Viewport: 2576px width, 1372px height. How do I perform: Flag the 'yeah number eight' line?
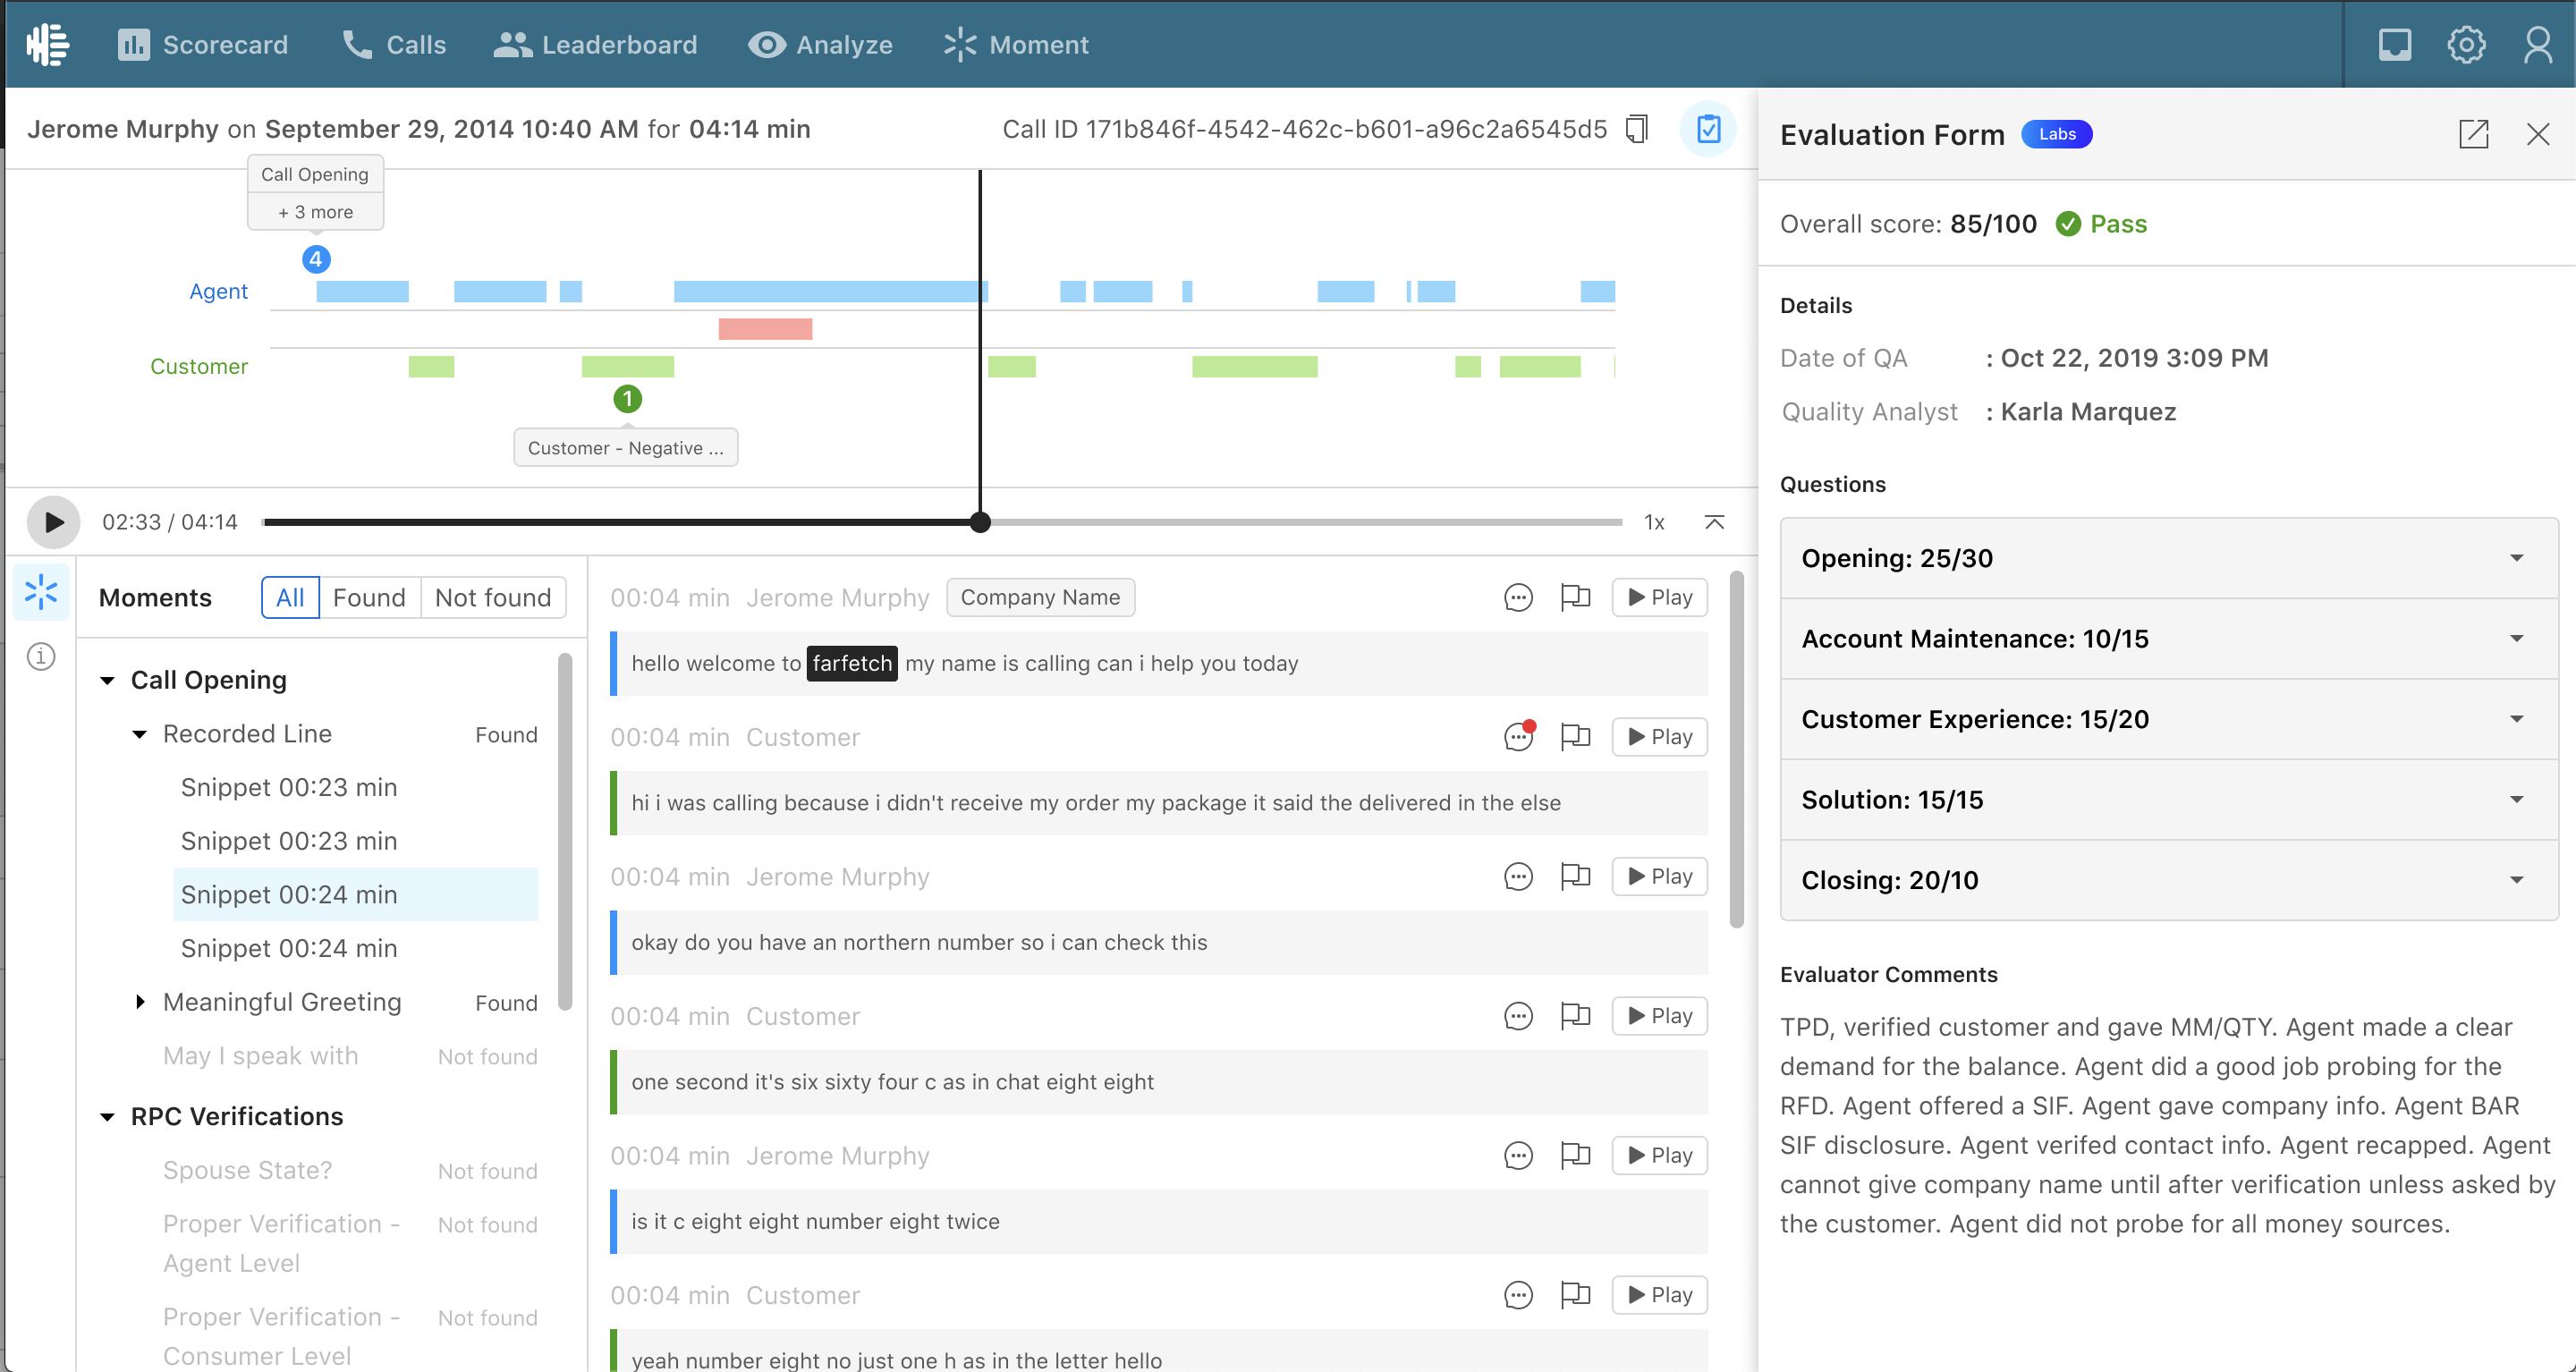[1575, 1295]
